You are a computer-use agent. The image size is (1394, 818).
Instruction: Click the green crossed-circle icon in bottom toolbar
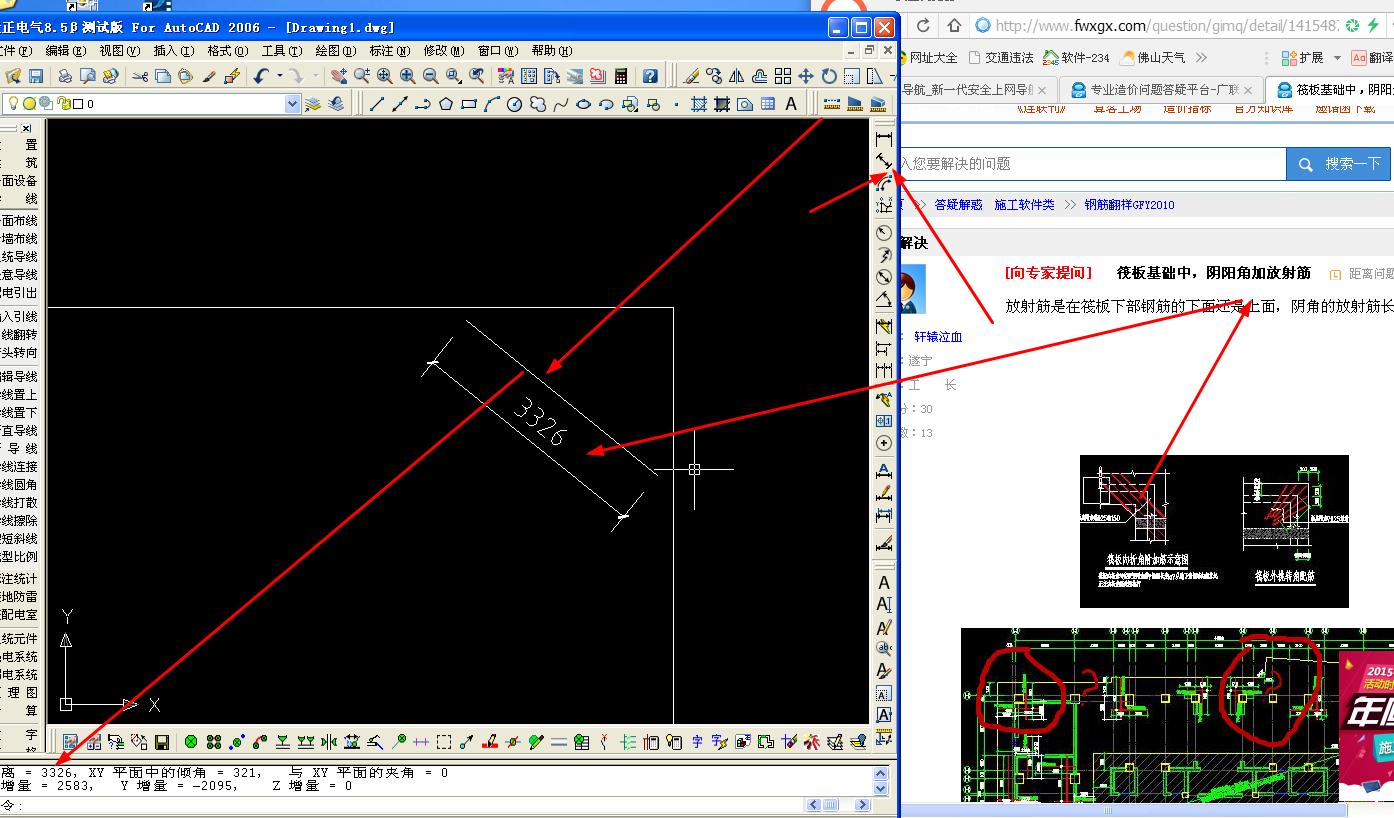[191, 742]
